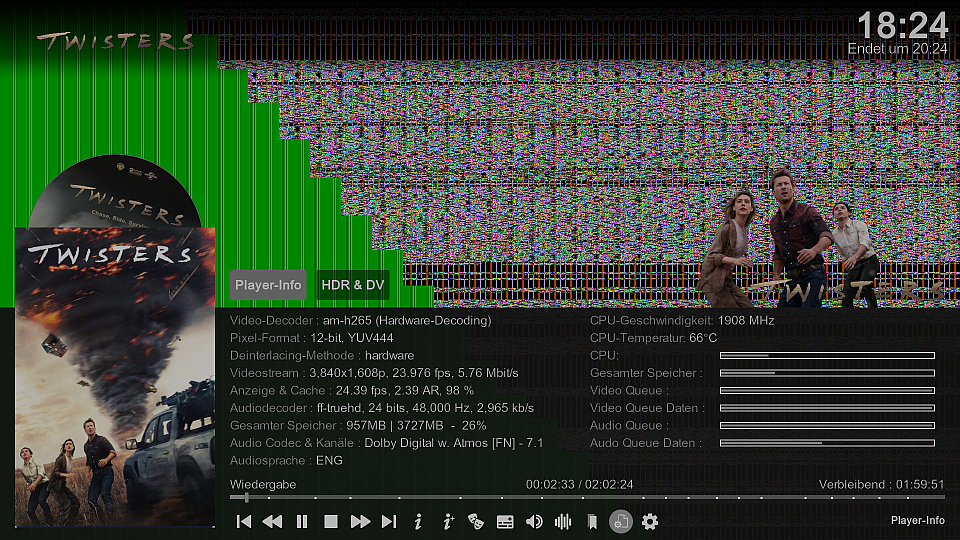Open the extended info plus icon

coord(448,522)
